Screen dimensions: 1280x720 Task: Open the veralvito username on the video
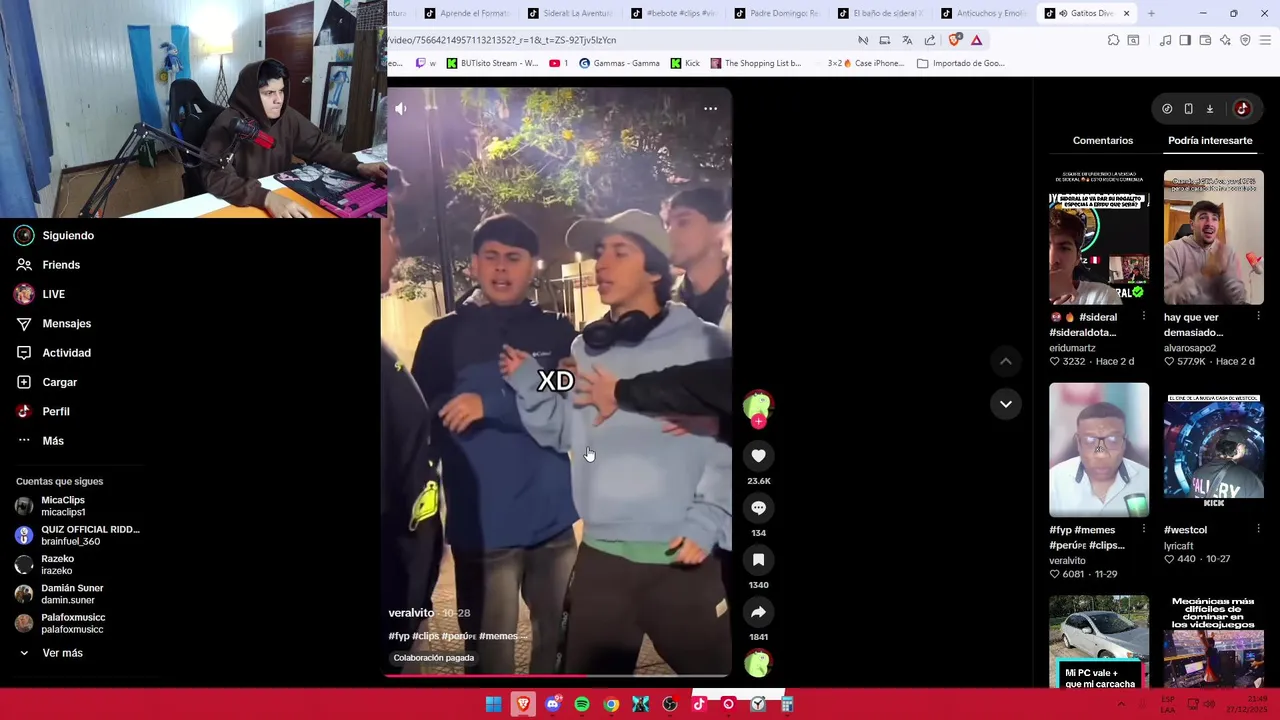411,613
